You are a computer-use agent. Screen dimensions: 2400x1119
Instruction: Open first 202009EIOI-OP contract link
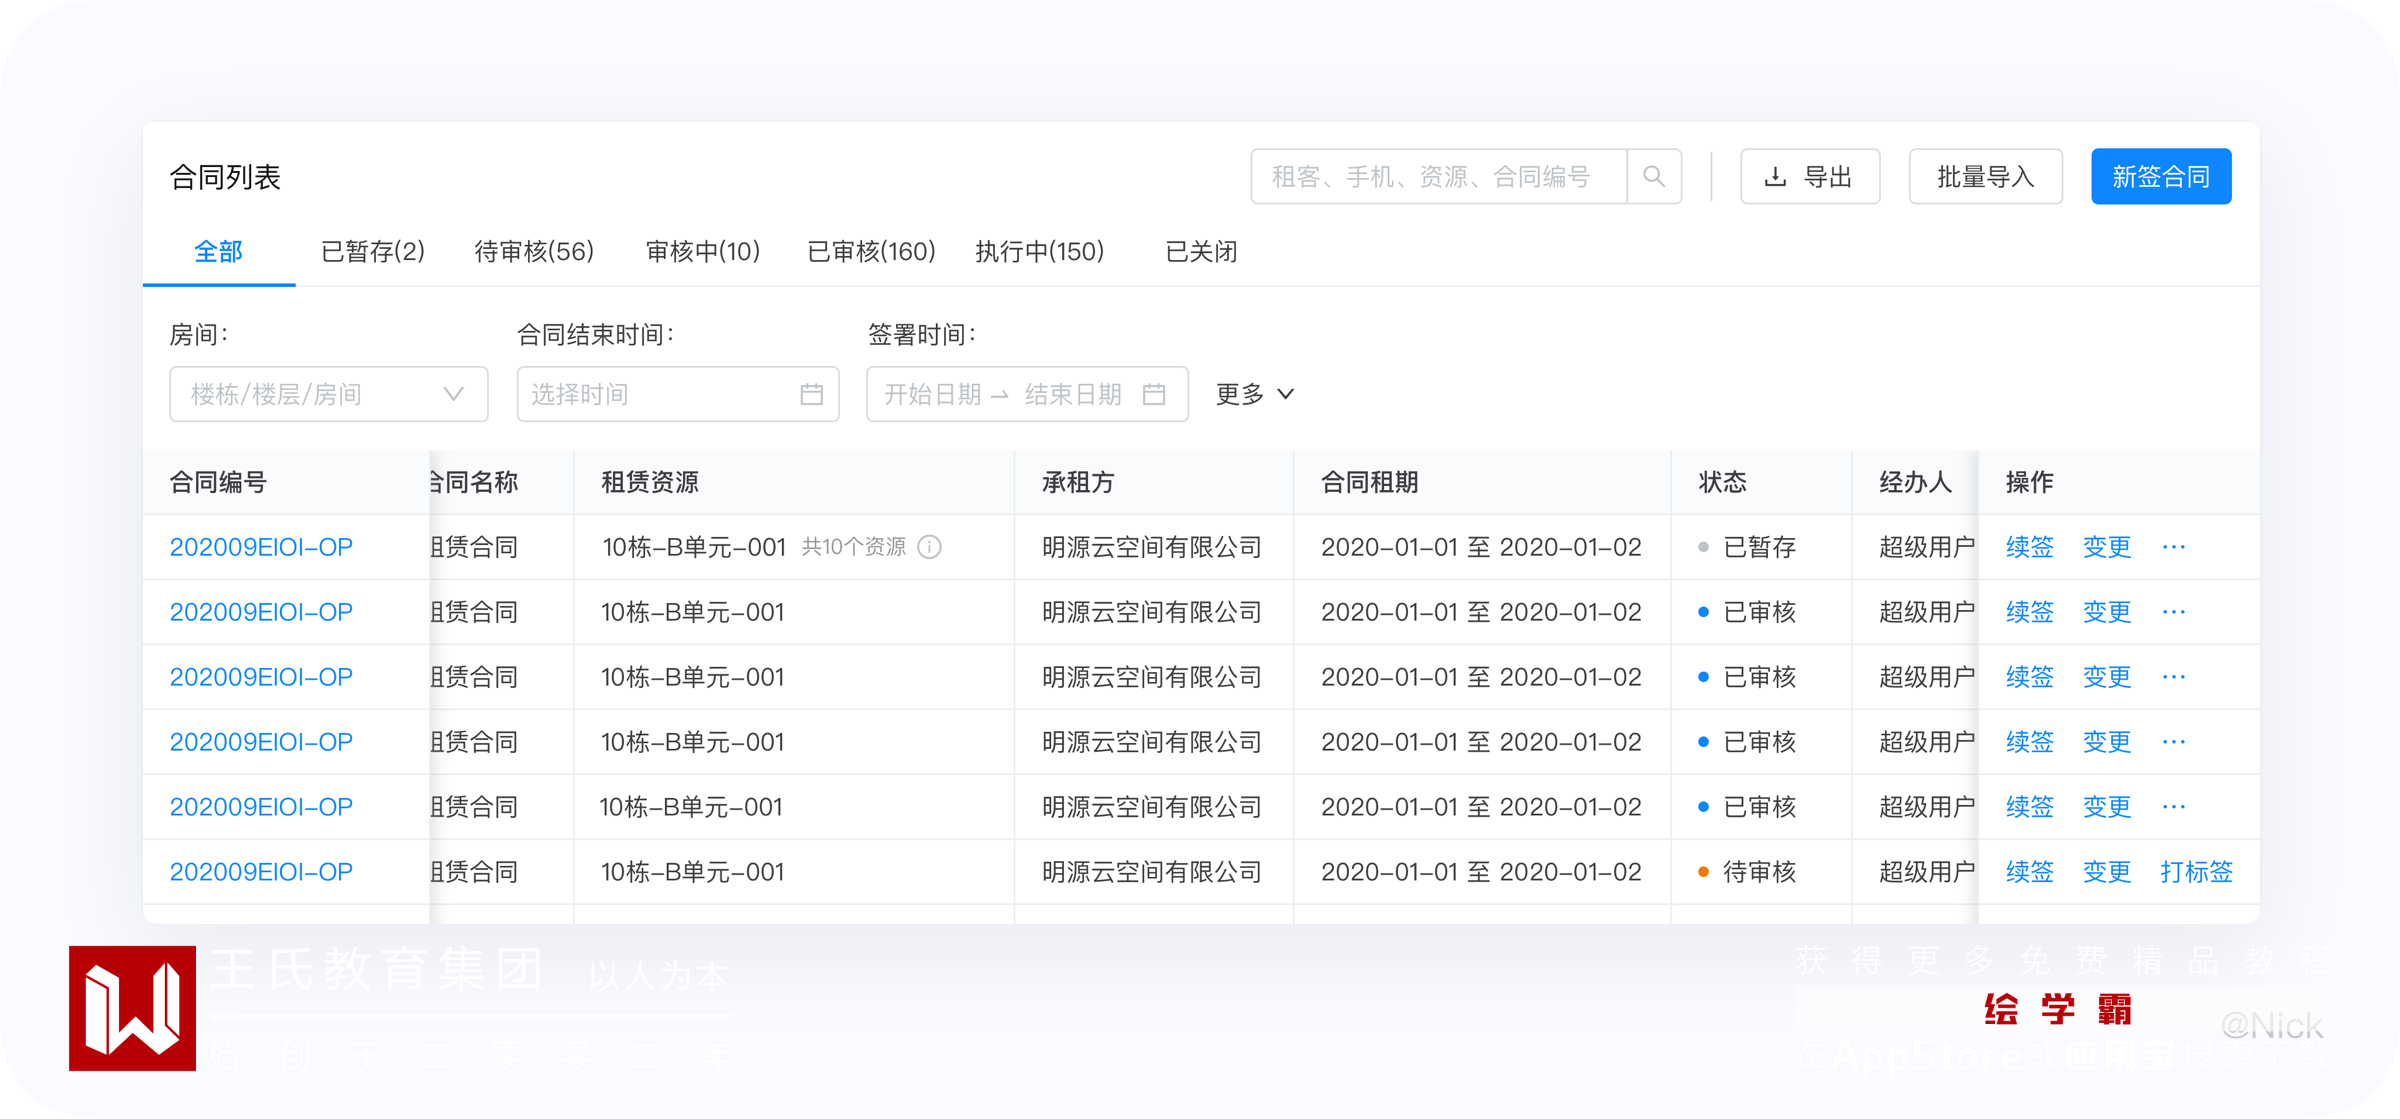261,547
